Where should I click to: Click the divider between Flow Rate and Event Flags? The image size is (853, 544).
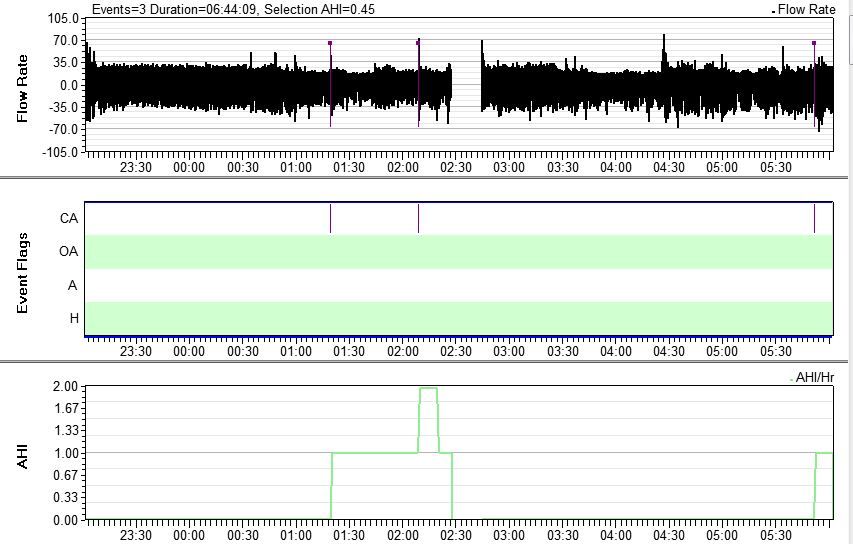click(x=426, y=177)
